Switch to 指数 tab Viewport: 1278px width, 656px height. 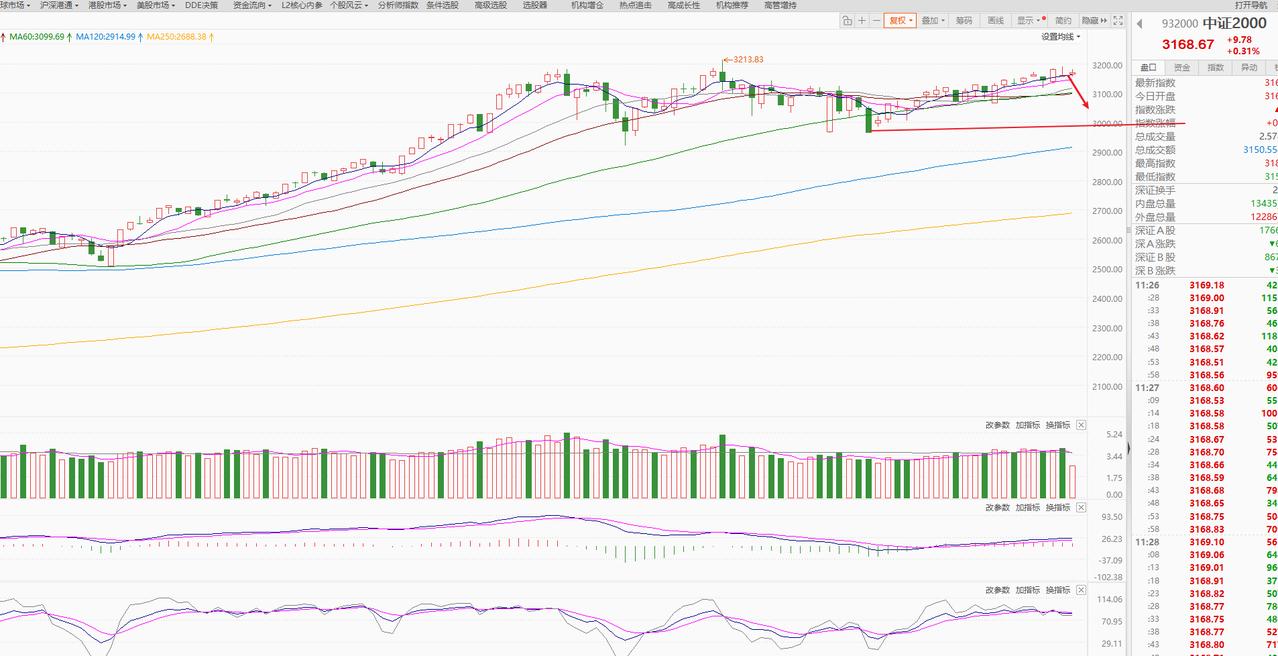[x=1215, y=67]
